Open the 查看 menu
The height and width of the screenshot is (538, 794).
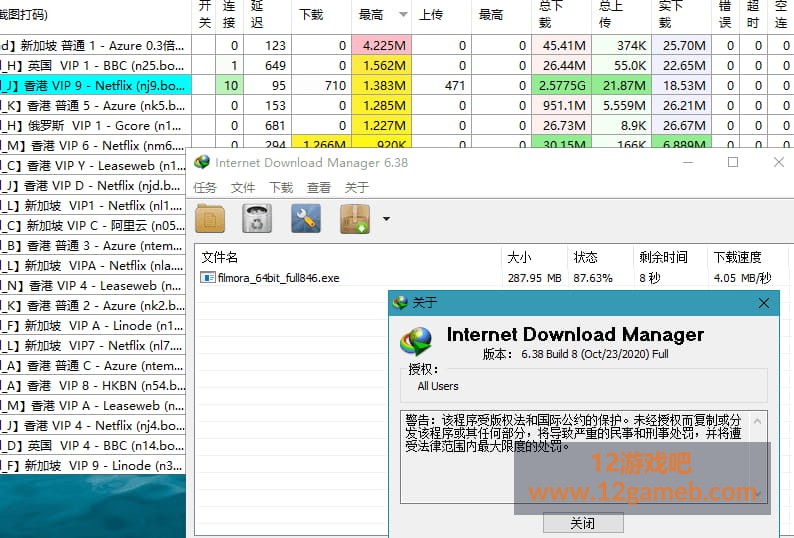click(319, 188)
